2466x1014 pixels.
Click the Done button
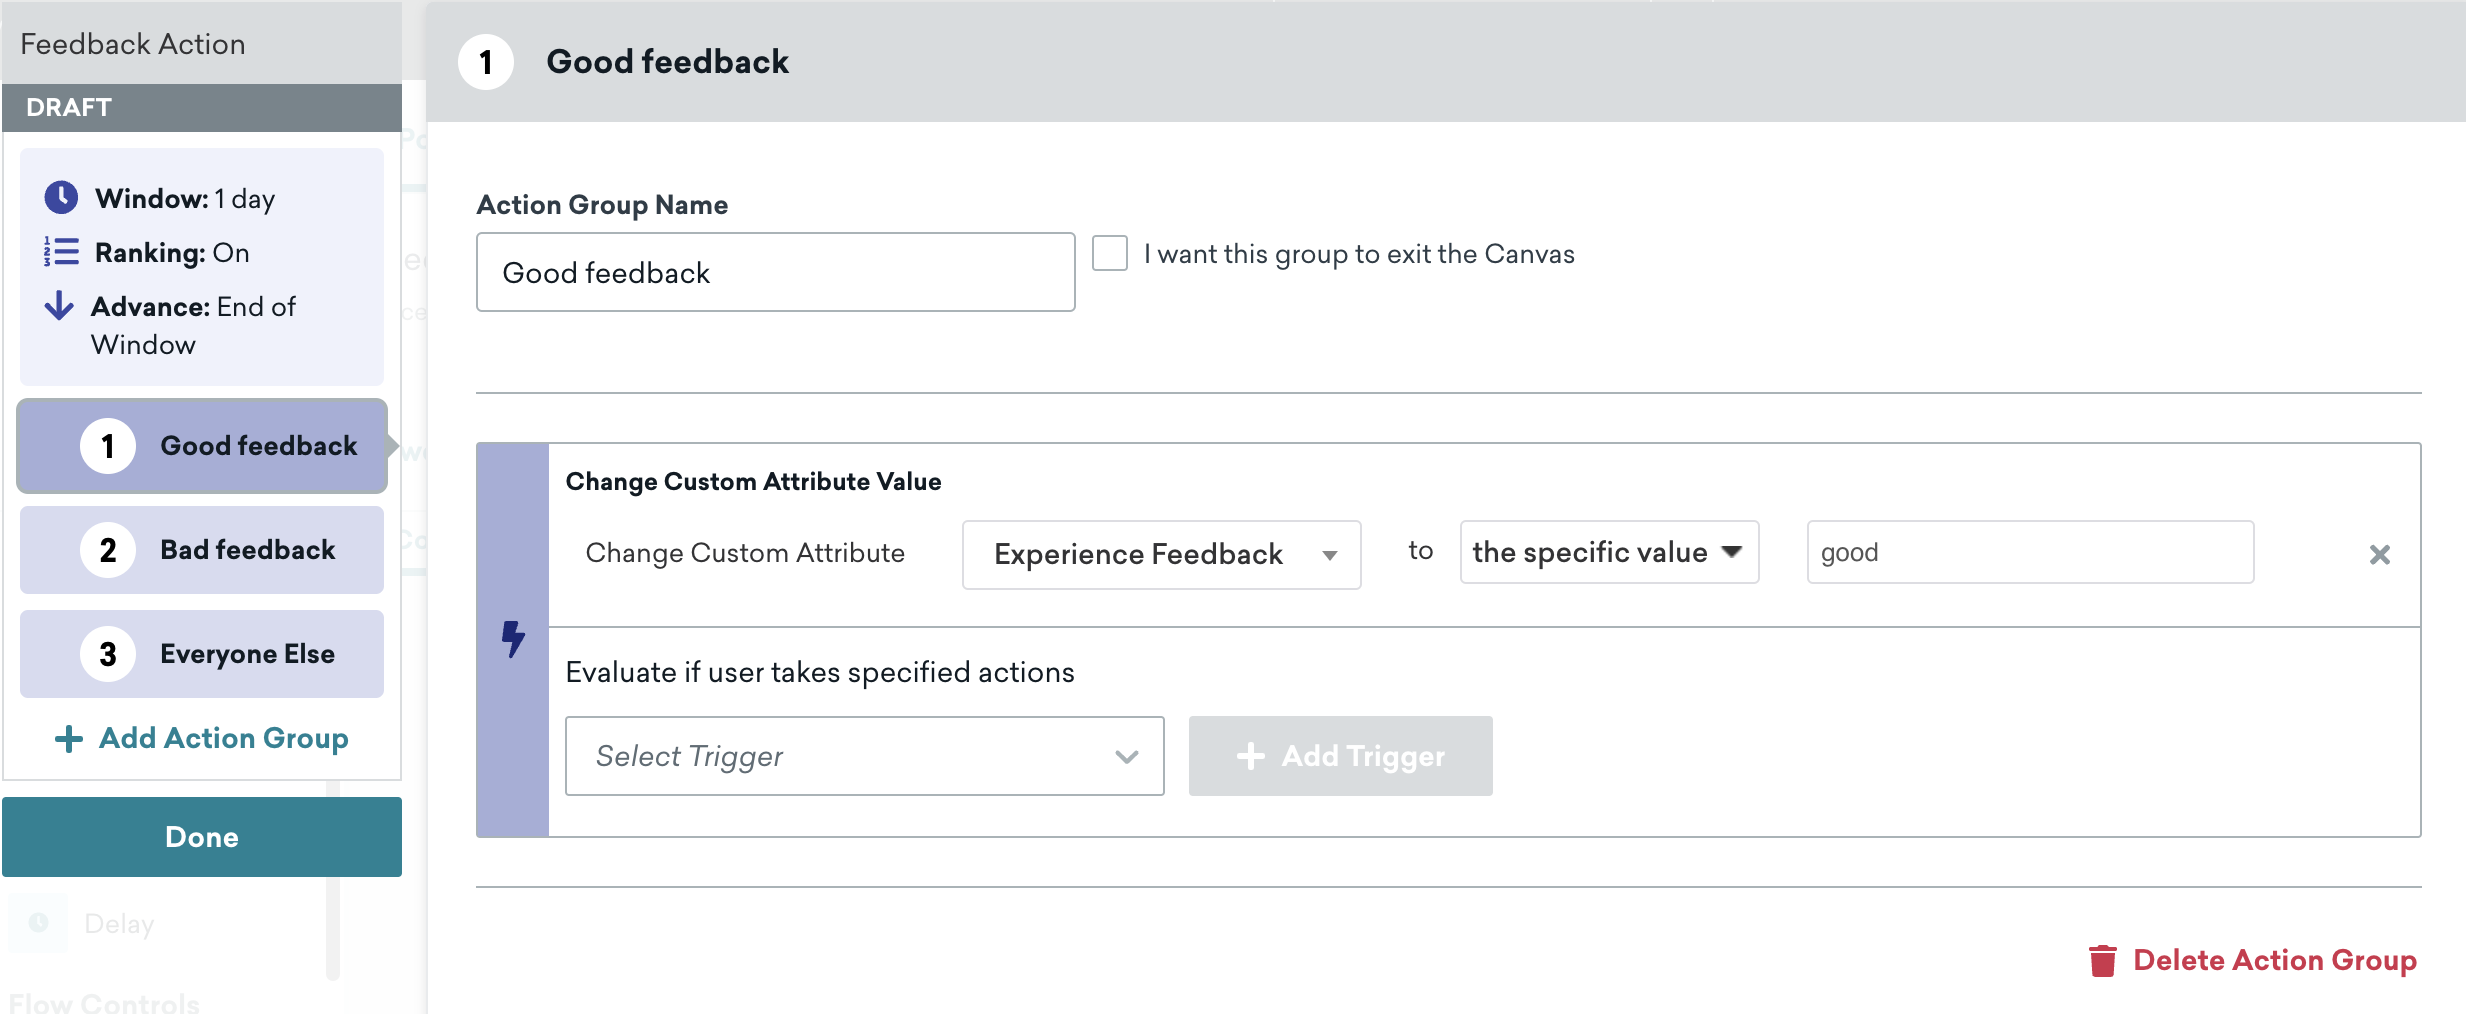point(202,837)
